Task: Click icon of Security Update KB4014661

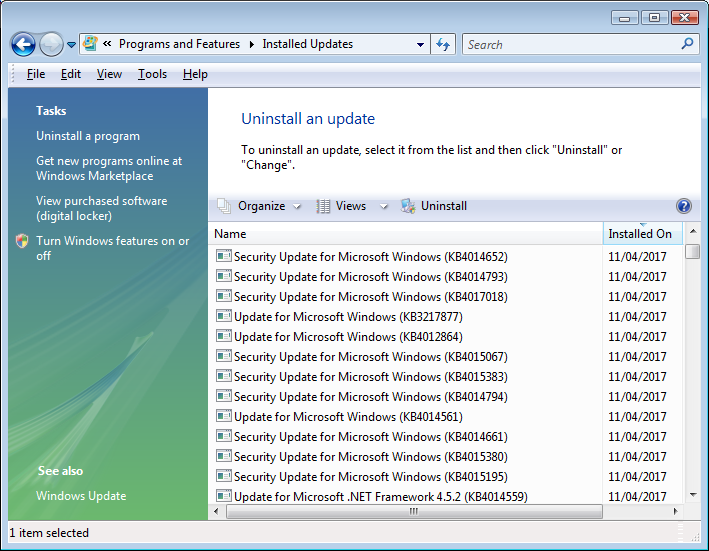Action: (224, 436)
